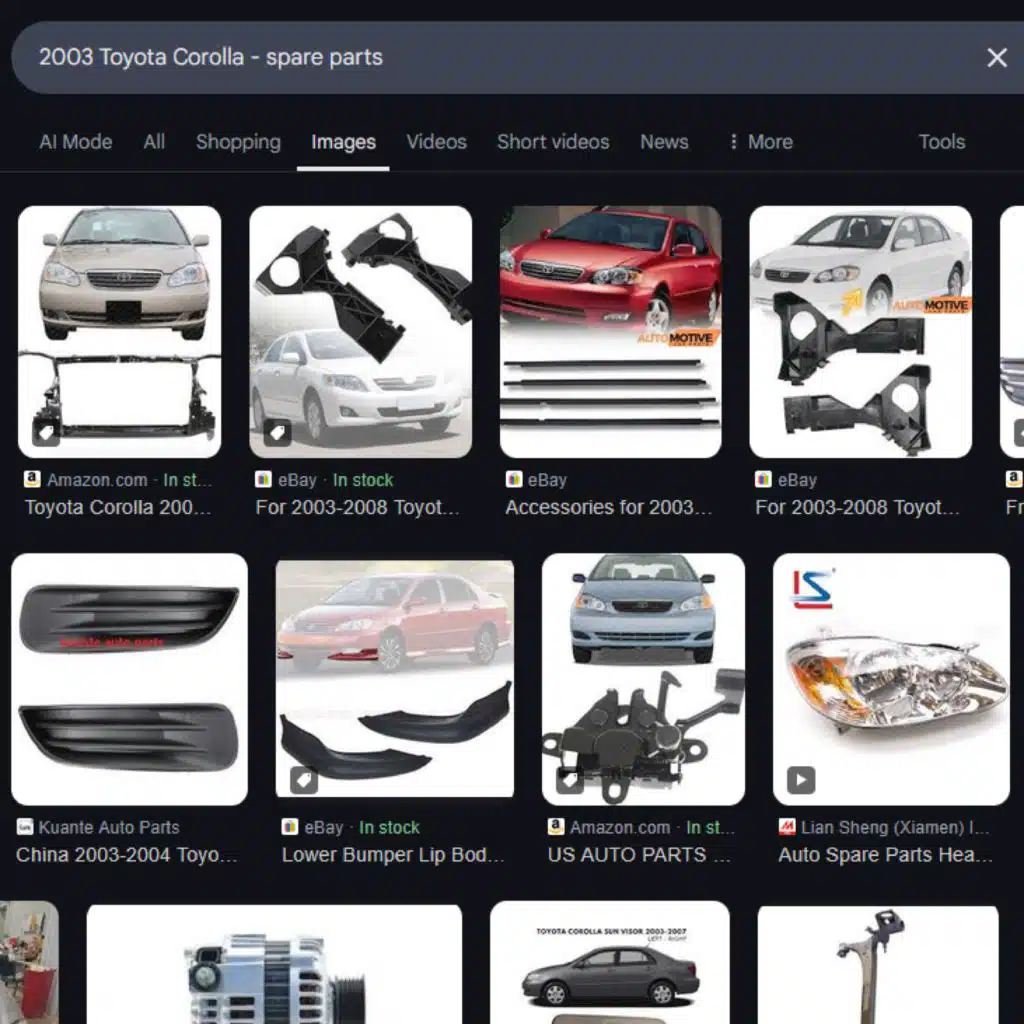
Task: Open red Corolla window trim thumbnail
Action: coord(610,331)
